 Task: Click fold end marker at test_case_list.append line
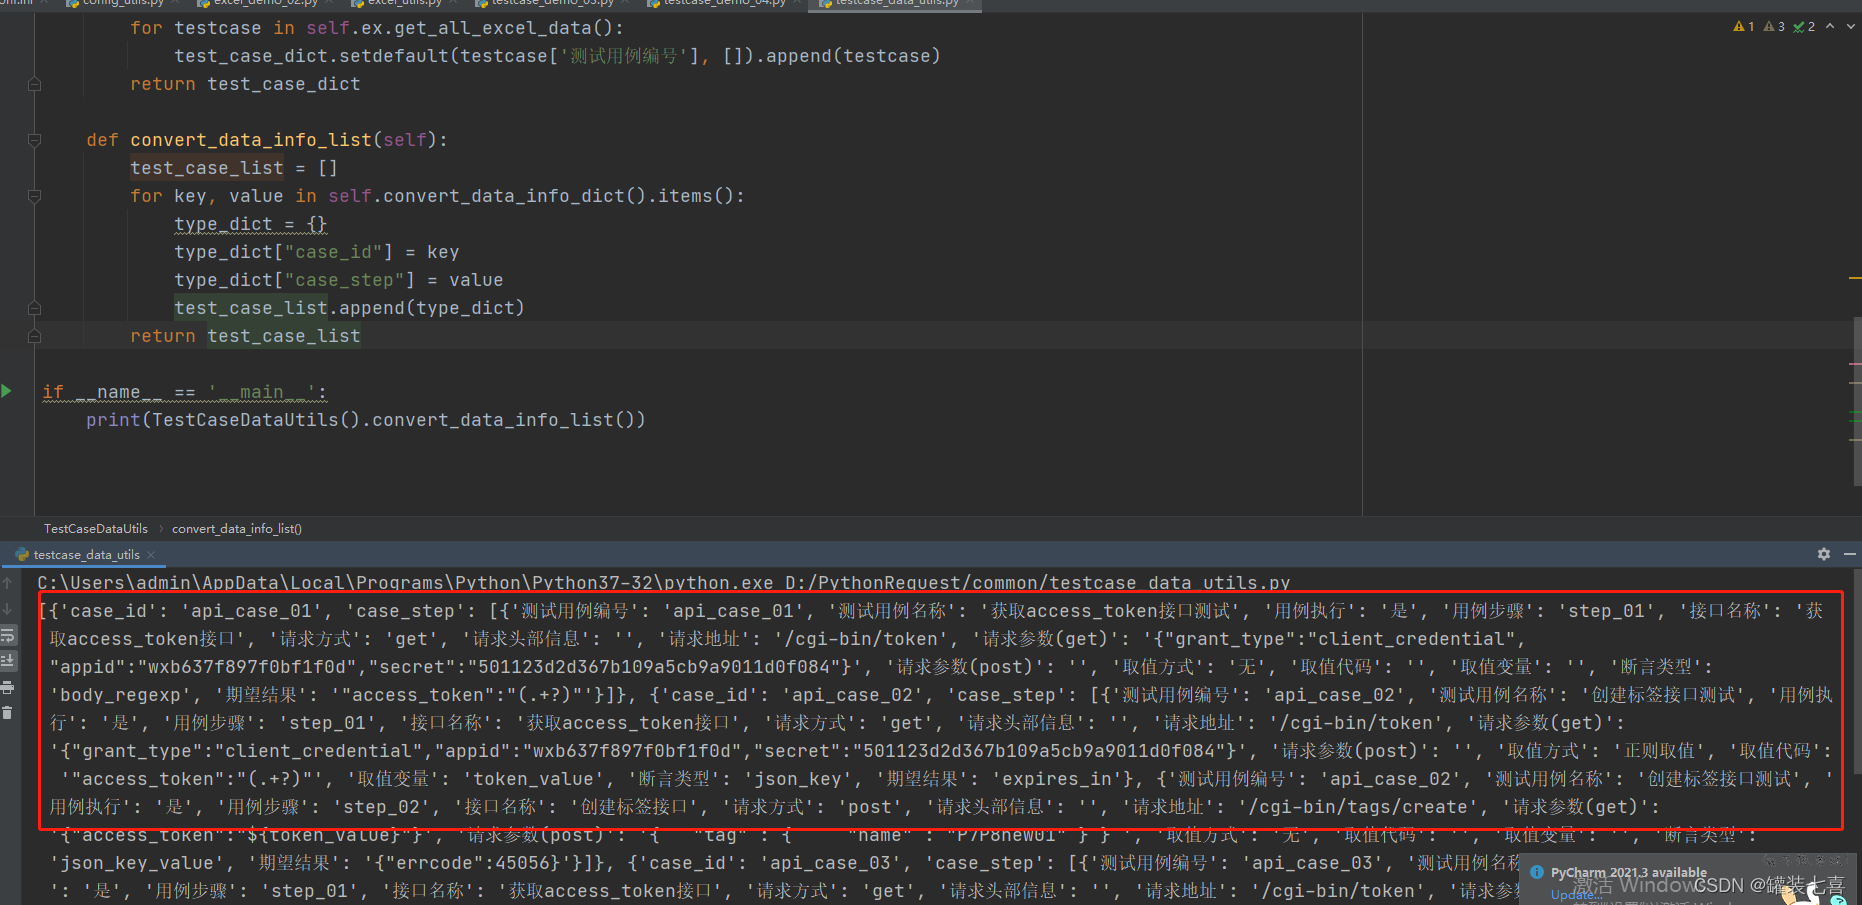pyautogui.click(x=34, y=308)
